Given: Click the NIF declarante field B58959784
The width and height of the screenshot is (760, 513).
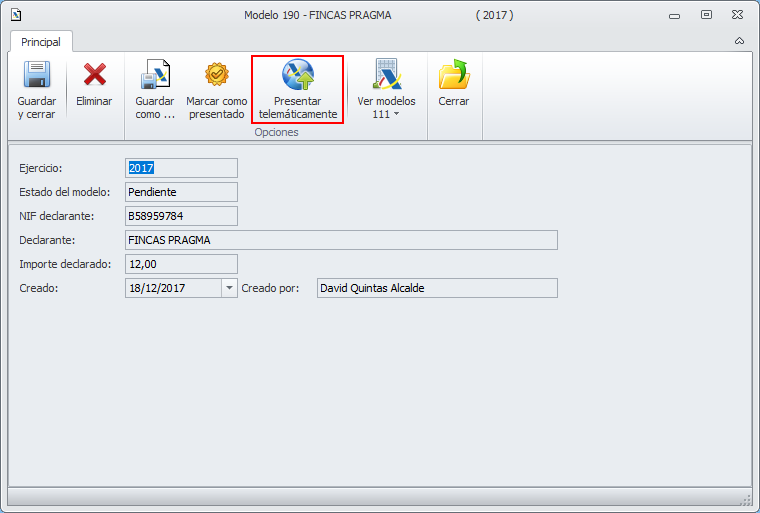Looking at the screenshot, I should 181,216.
